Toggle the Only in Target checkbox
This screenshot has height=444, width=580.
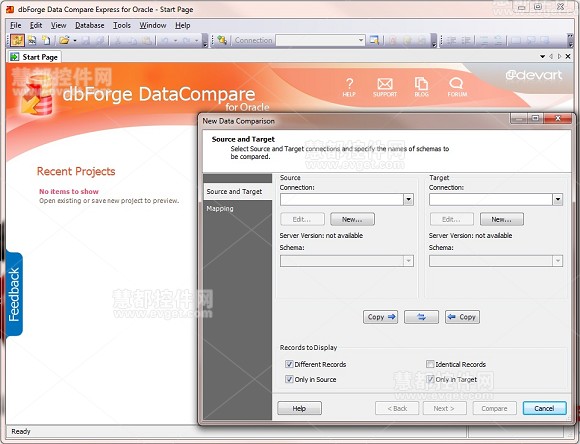tap(430, 379)
